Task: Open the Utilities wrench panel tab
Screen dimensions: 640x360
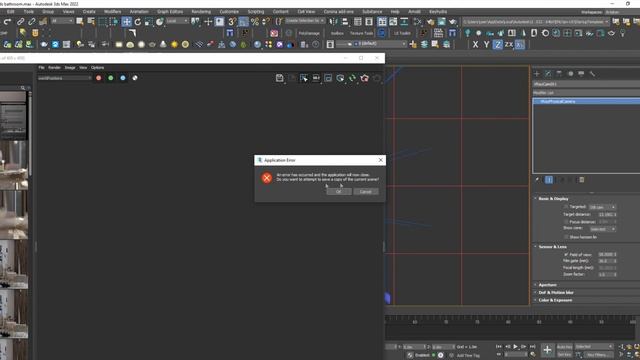Action: [x=592, y=73]
